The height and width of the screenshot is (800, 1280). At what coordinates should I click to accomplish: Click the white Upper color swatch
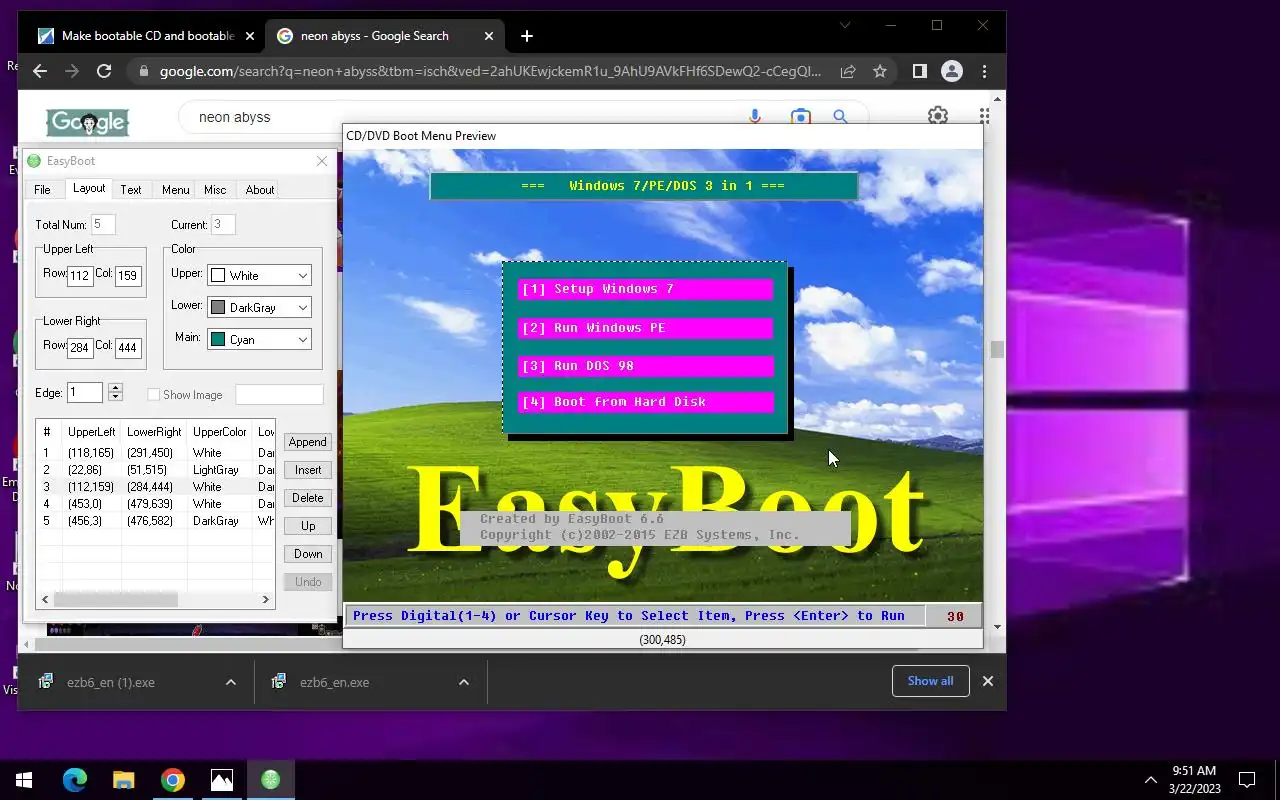pyautogui.click(x=218, y=275)
